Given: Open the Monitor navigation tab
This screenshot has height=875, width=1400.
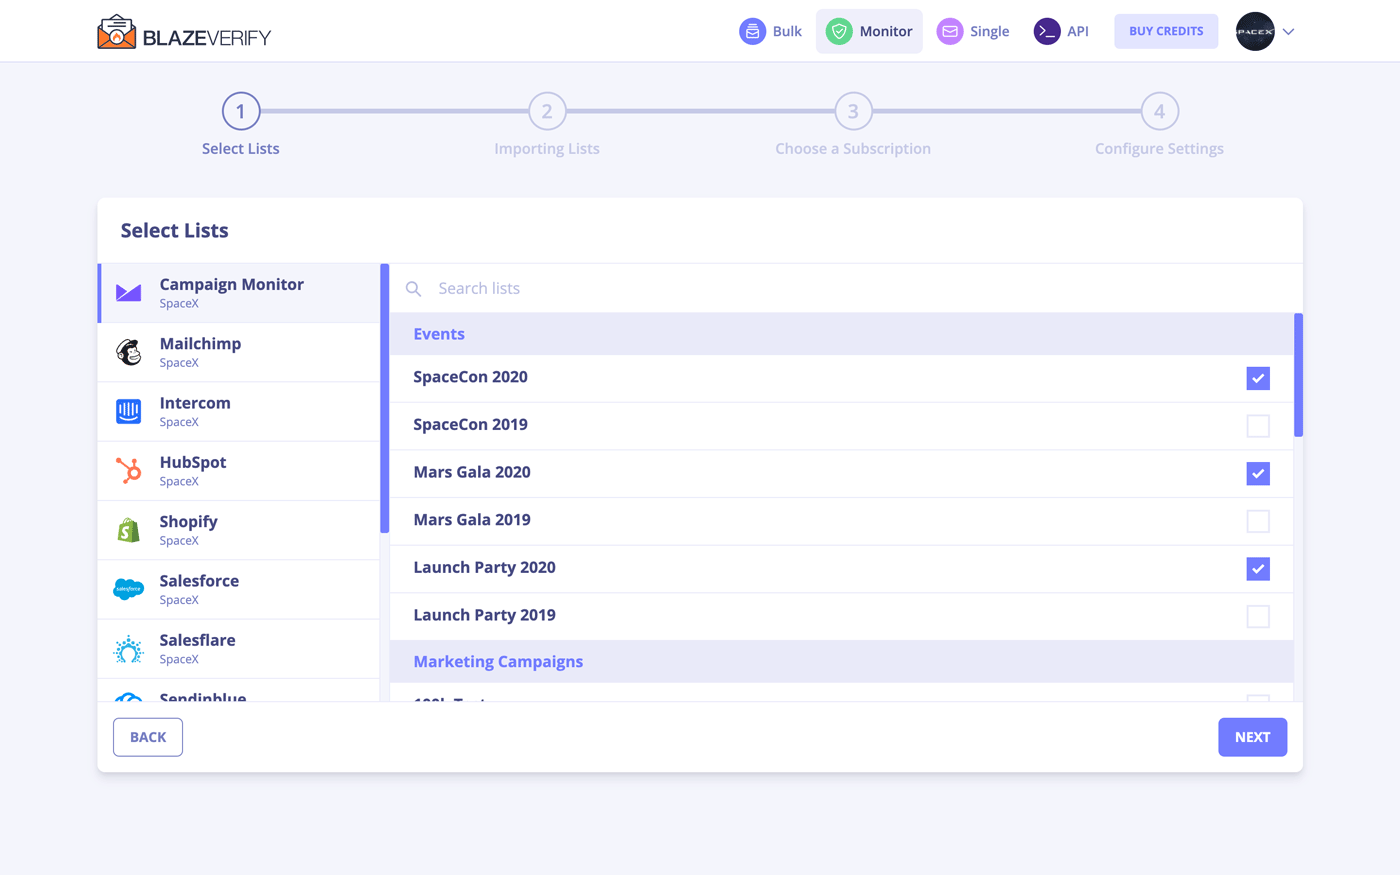Looking at the screenshot, I should [x=869, y=31].
